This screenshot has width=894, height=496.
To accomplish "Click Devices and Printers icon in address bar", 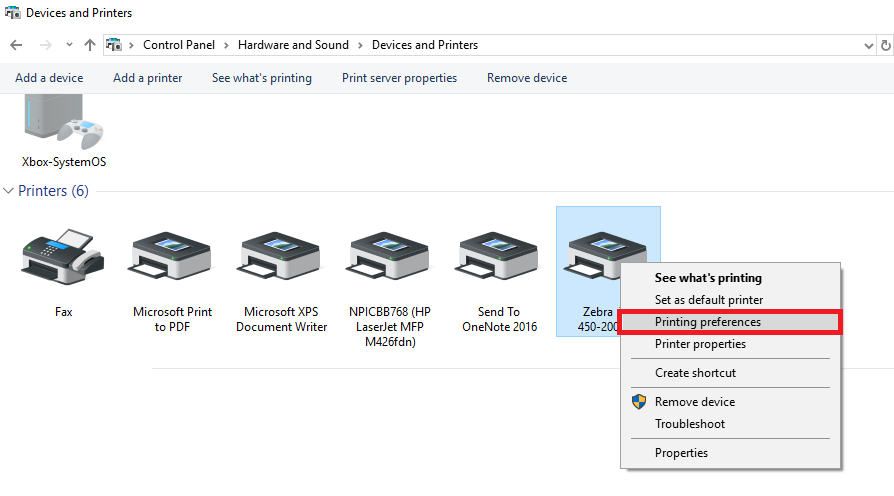I will pos(114,44).
